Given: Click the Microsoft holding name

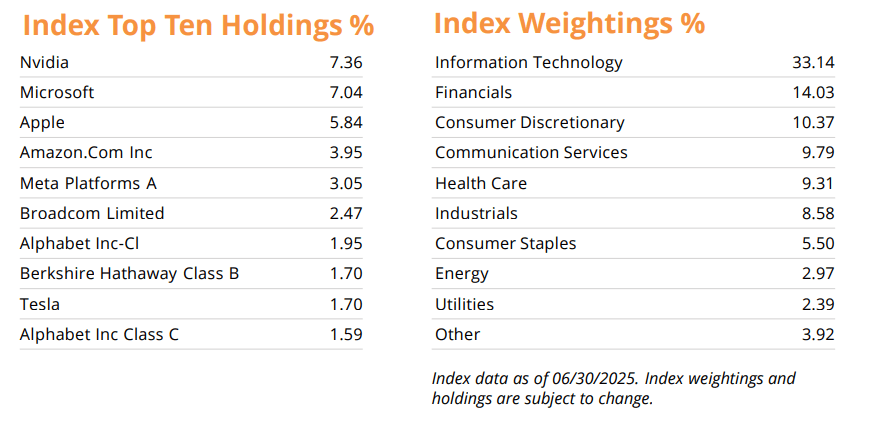Looking at the screenshot, I should (x=57, y=93).
